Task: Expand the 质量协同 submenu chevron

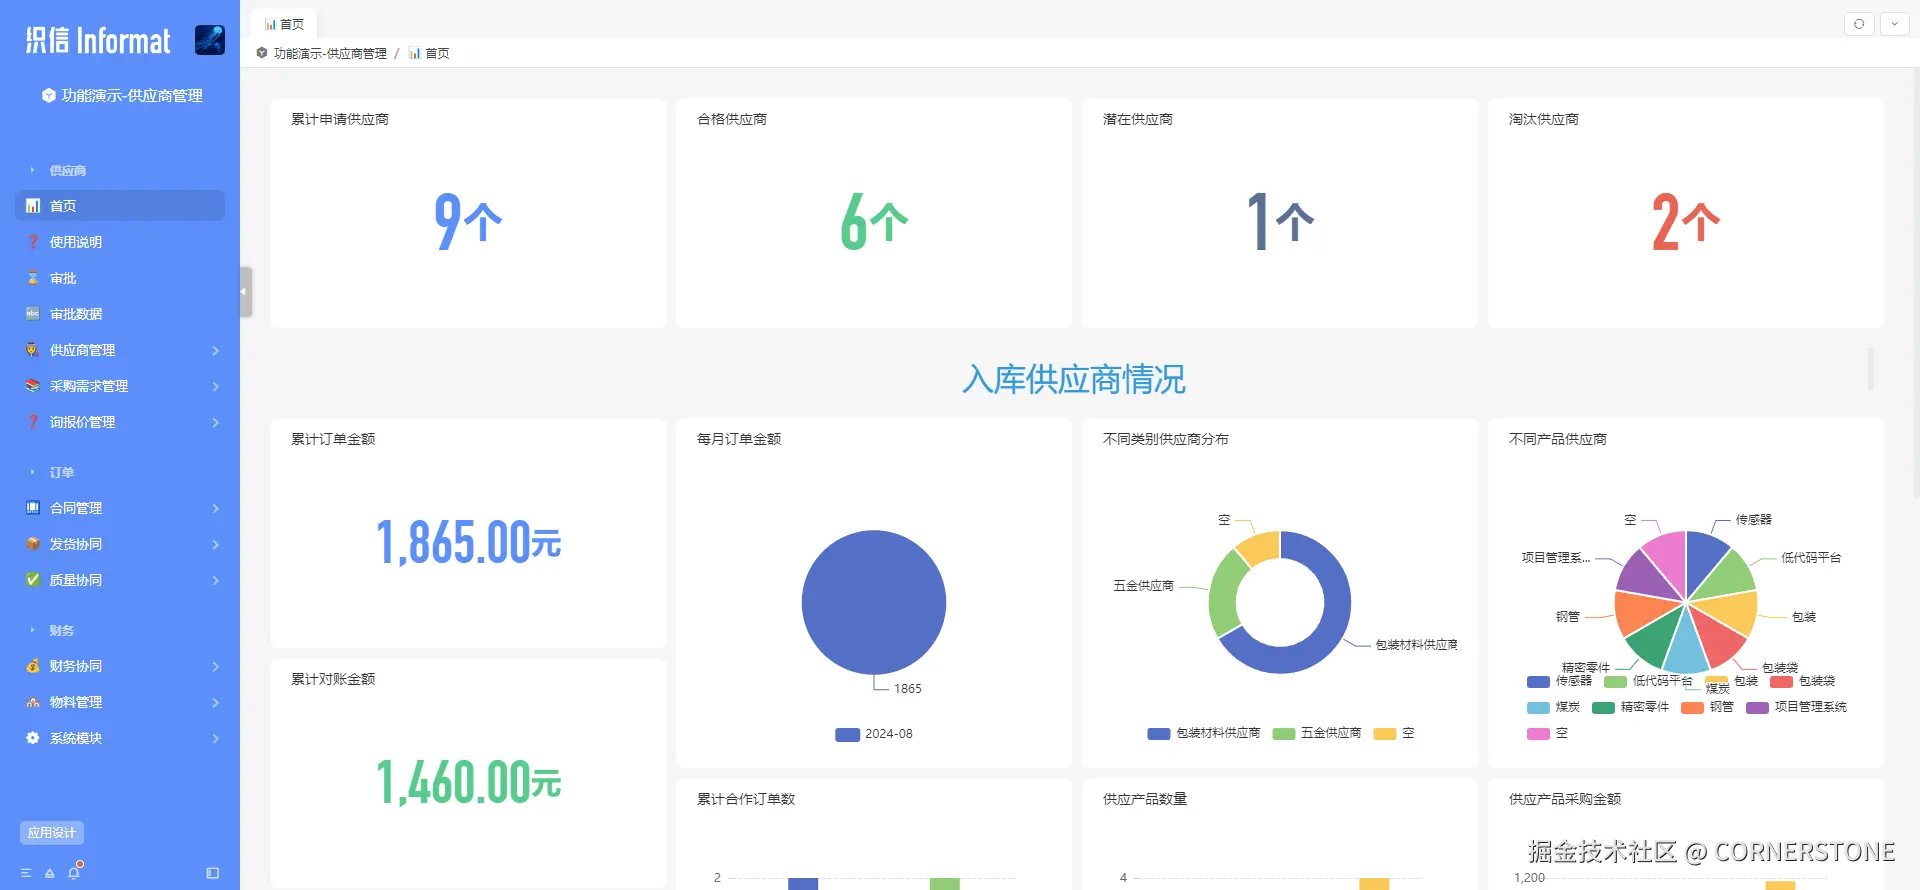Action: pyautogui.click(x=215, y=580)
